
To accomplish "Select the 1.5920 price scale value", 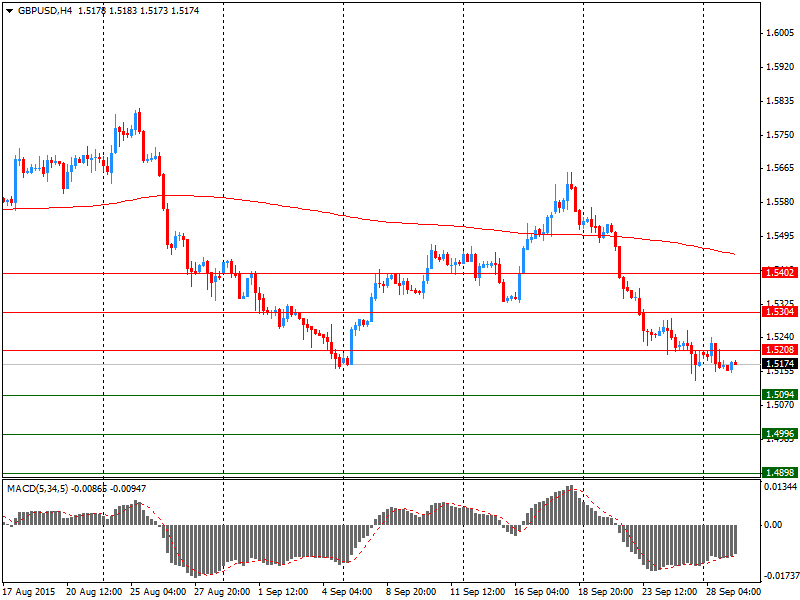I will tap(781, 67).
